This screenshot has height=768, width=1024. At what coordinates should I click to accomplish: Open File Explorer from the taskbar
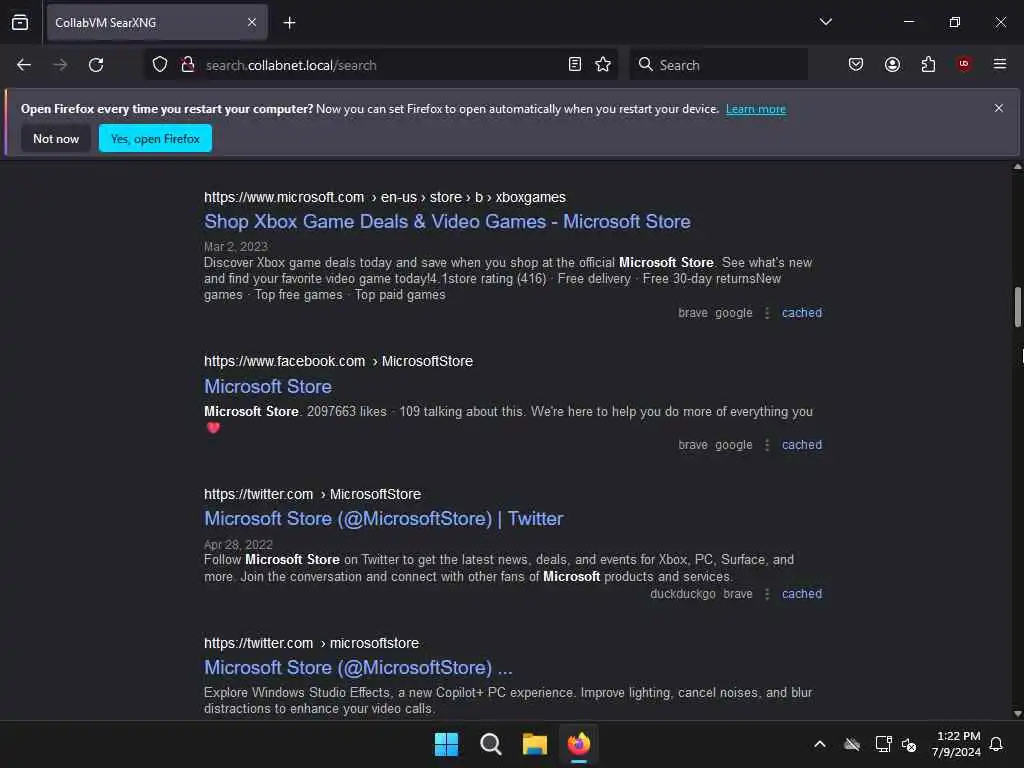click(535, 744)
